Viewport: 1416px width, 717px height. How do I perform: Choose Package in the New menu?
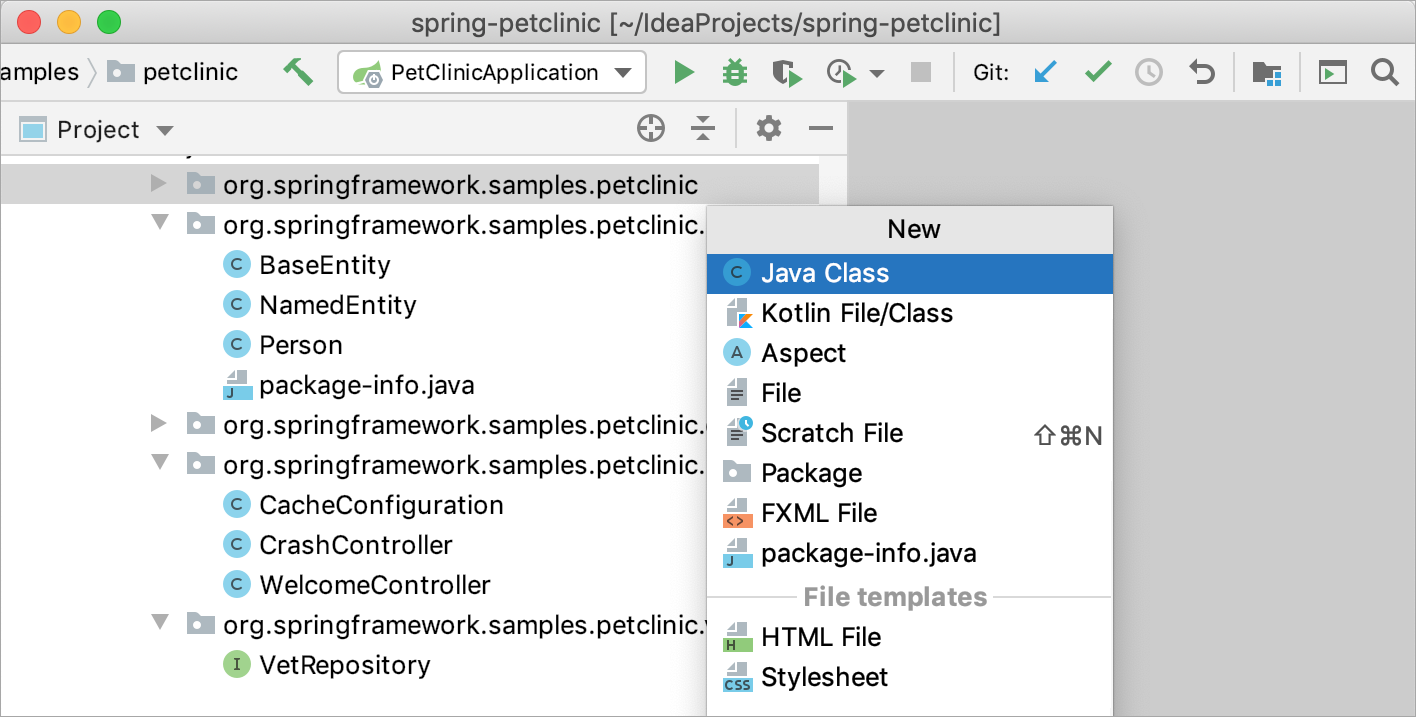coord(910,473)
